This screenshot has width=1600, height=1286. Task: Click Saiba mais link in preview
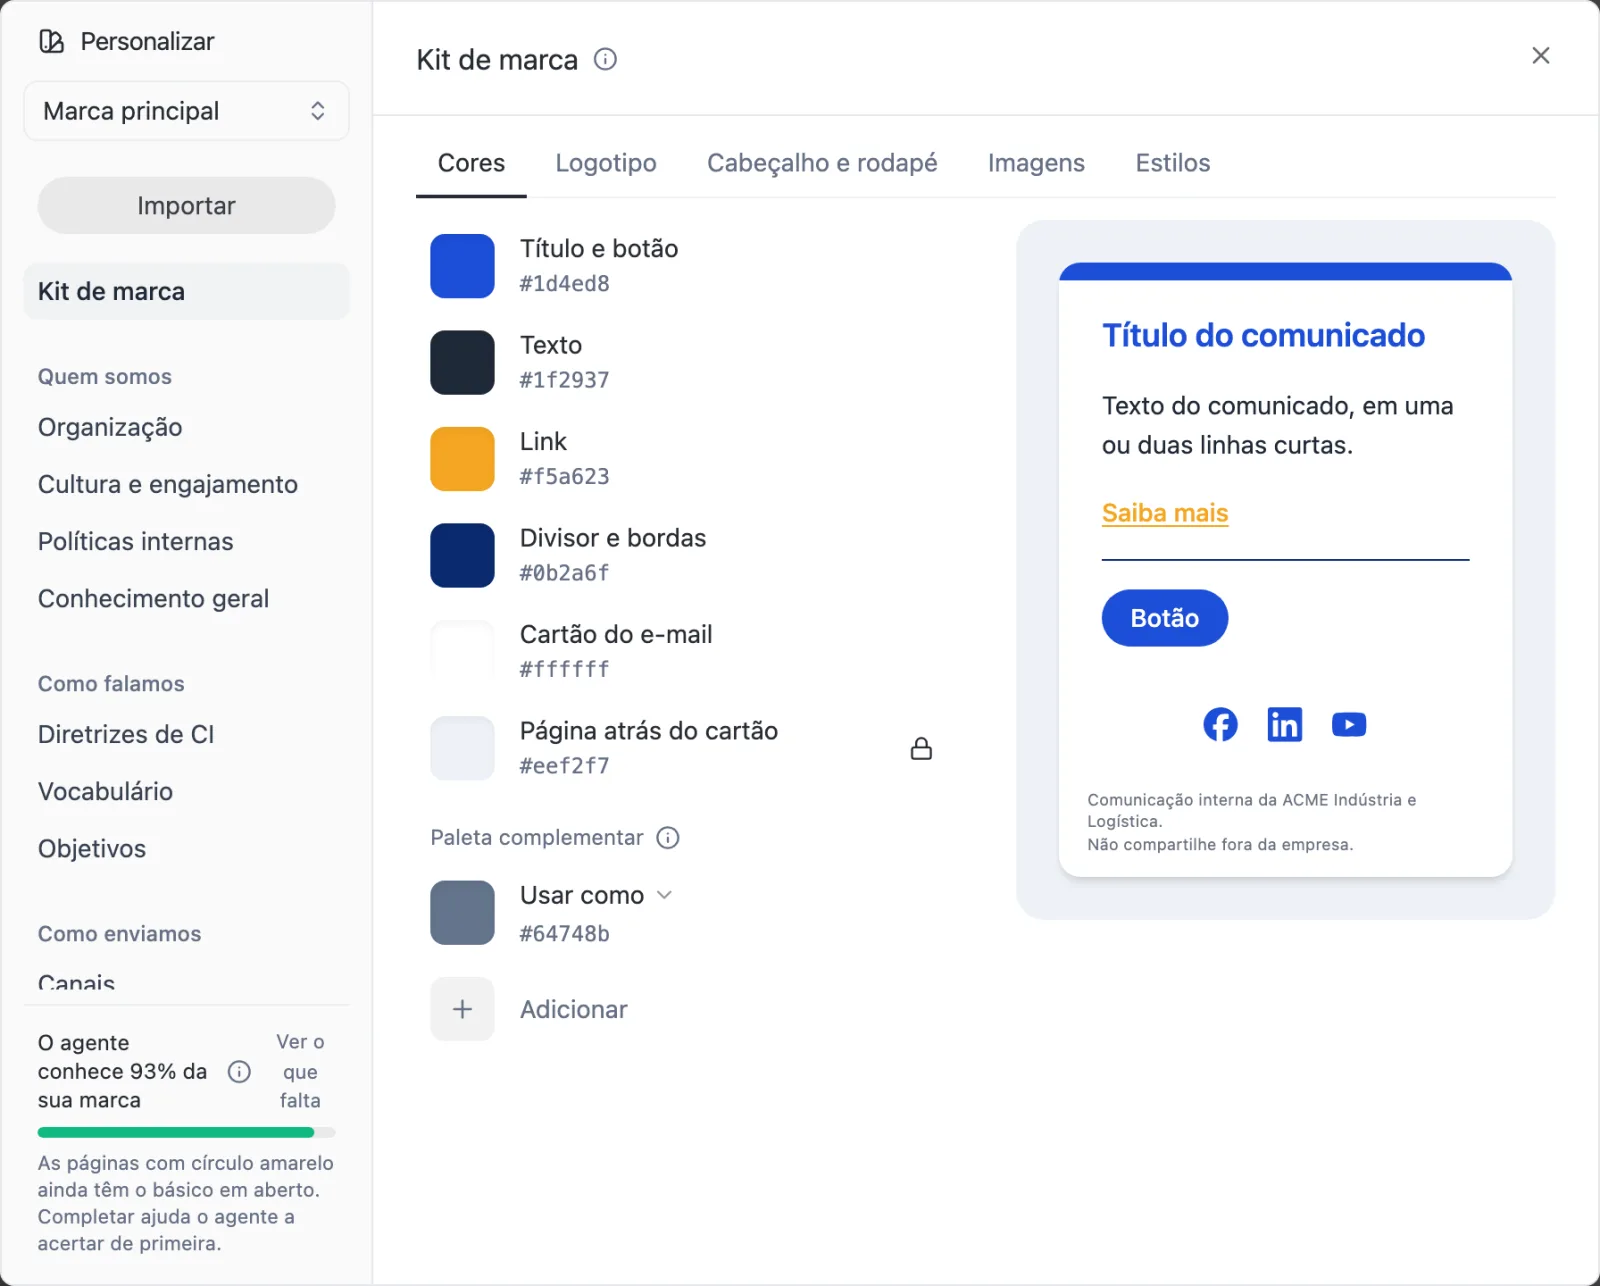[1165, 513]
